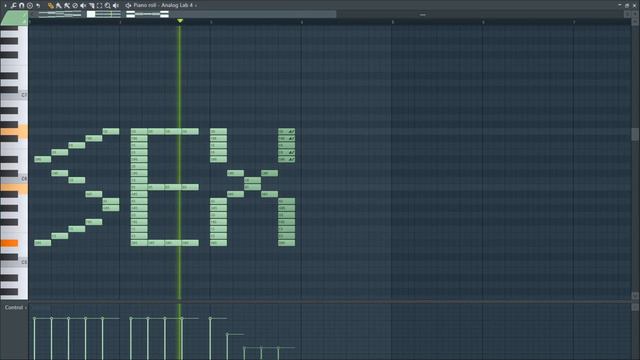Choose the Select marquee tool
Image resolution: width=640 pixels, height=360 pixels.
coord(99,6)
